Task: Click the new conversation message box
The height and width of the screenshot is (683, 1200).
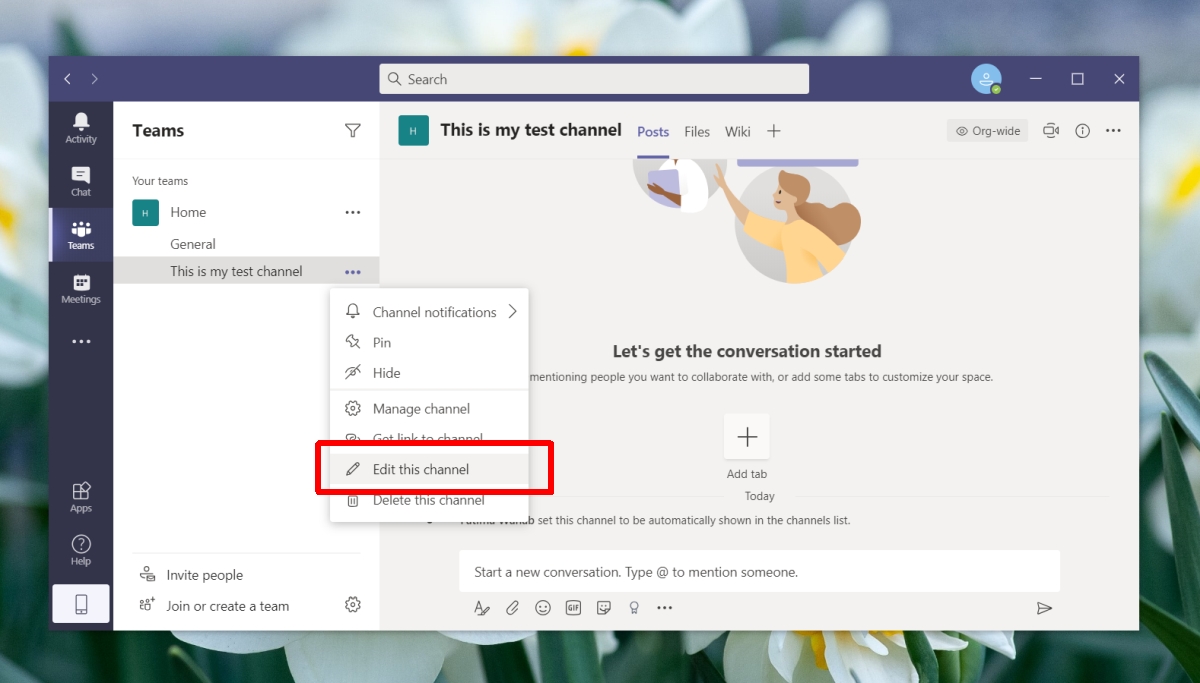Action: tap(759, 572)
